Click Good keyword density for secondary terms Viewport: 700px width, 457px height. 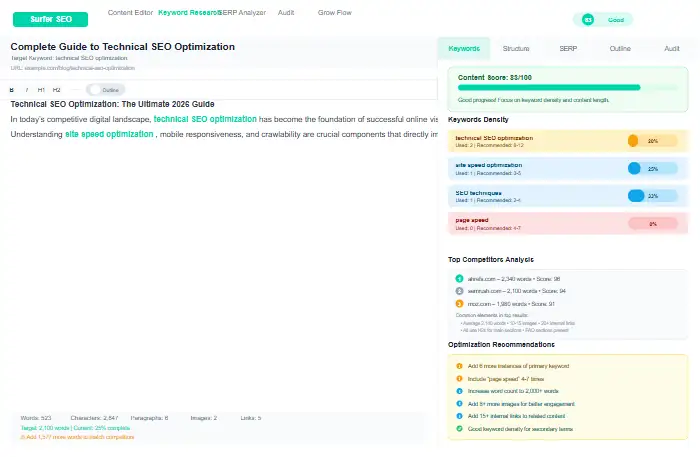520,429
